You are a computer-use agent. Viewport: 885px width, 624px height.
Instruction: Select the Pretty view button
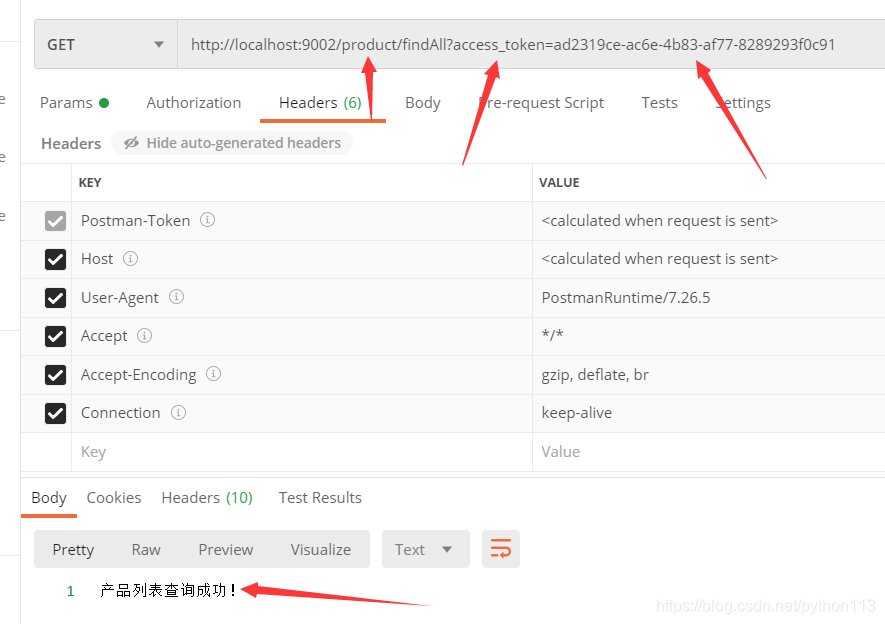73,550
